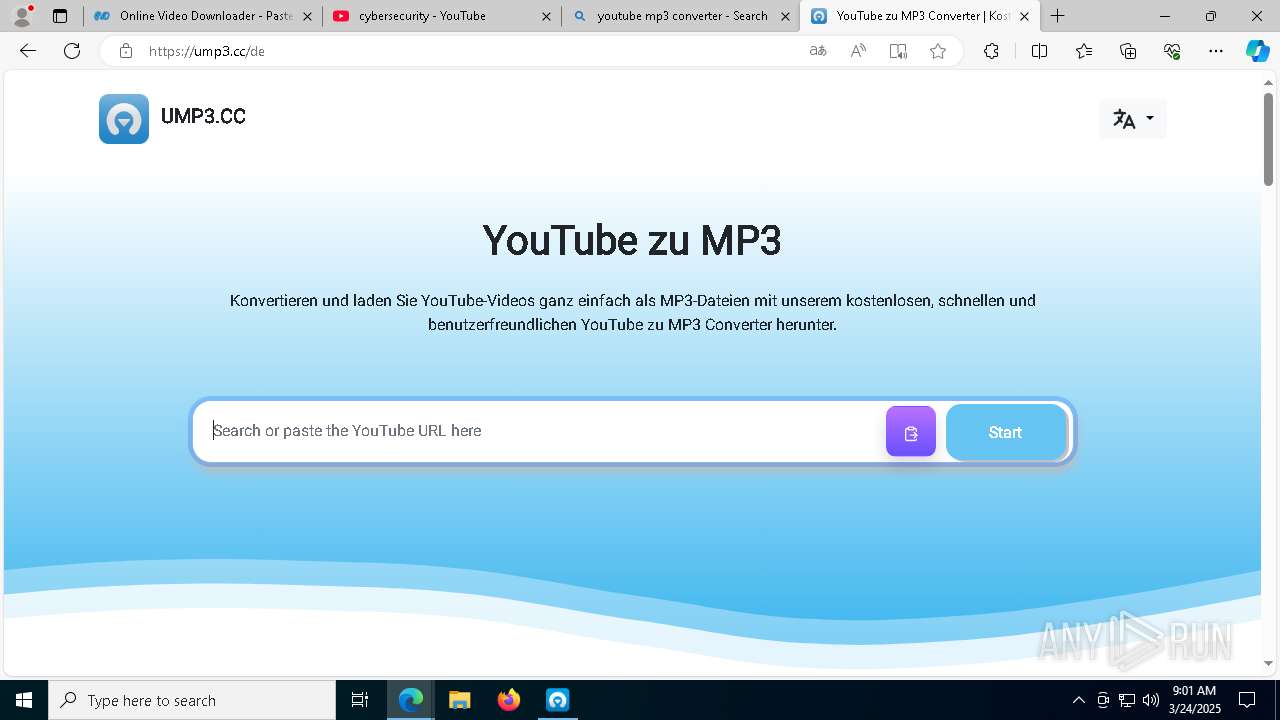Close the youtube mp3 converter tab
This screenshot has width=1280, height=720.
point(785,16)
